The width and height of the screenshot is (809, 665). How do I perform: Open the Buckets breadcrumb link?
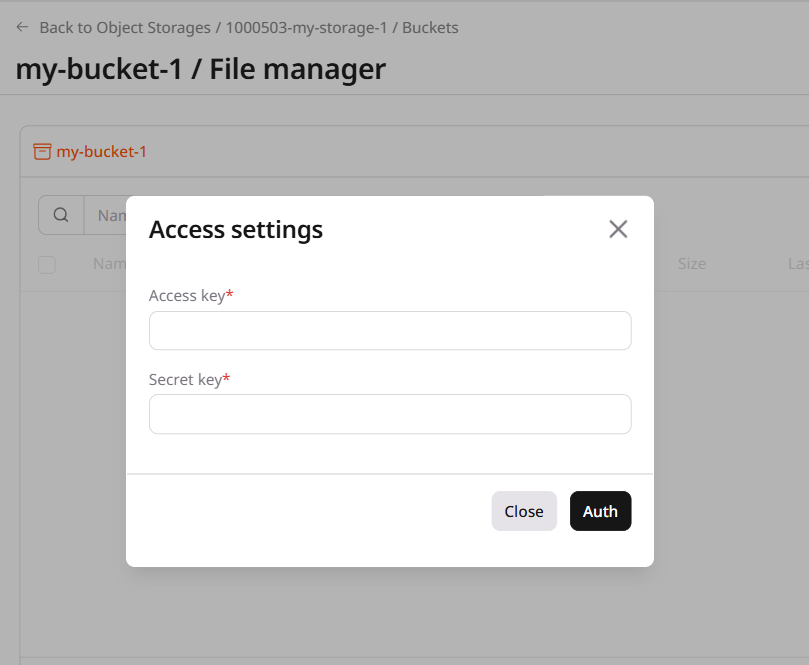pyautogui.click(x=430, y=27)
